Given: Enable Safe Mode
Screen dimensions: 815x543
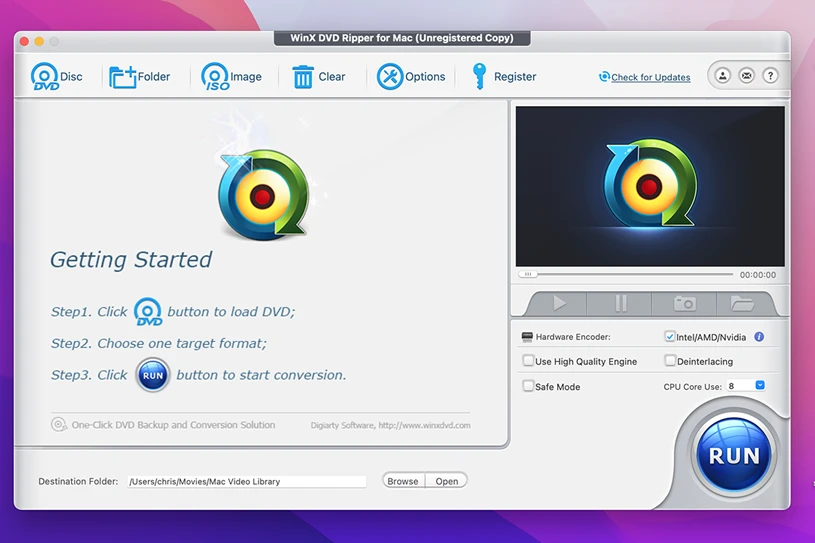Looking at the screenshot, I should tap(528, 386).
